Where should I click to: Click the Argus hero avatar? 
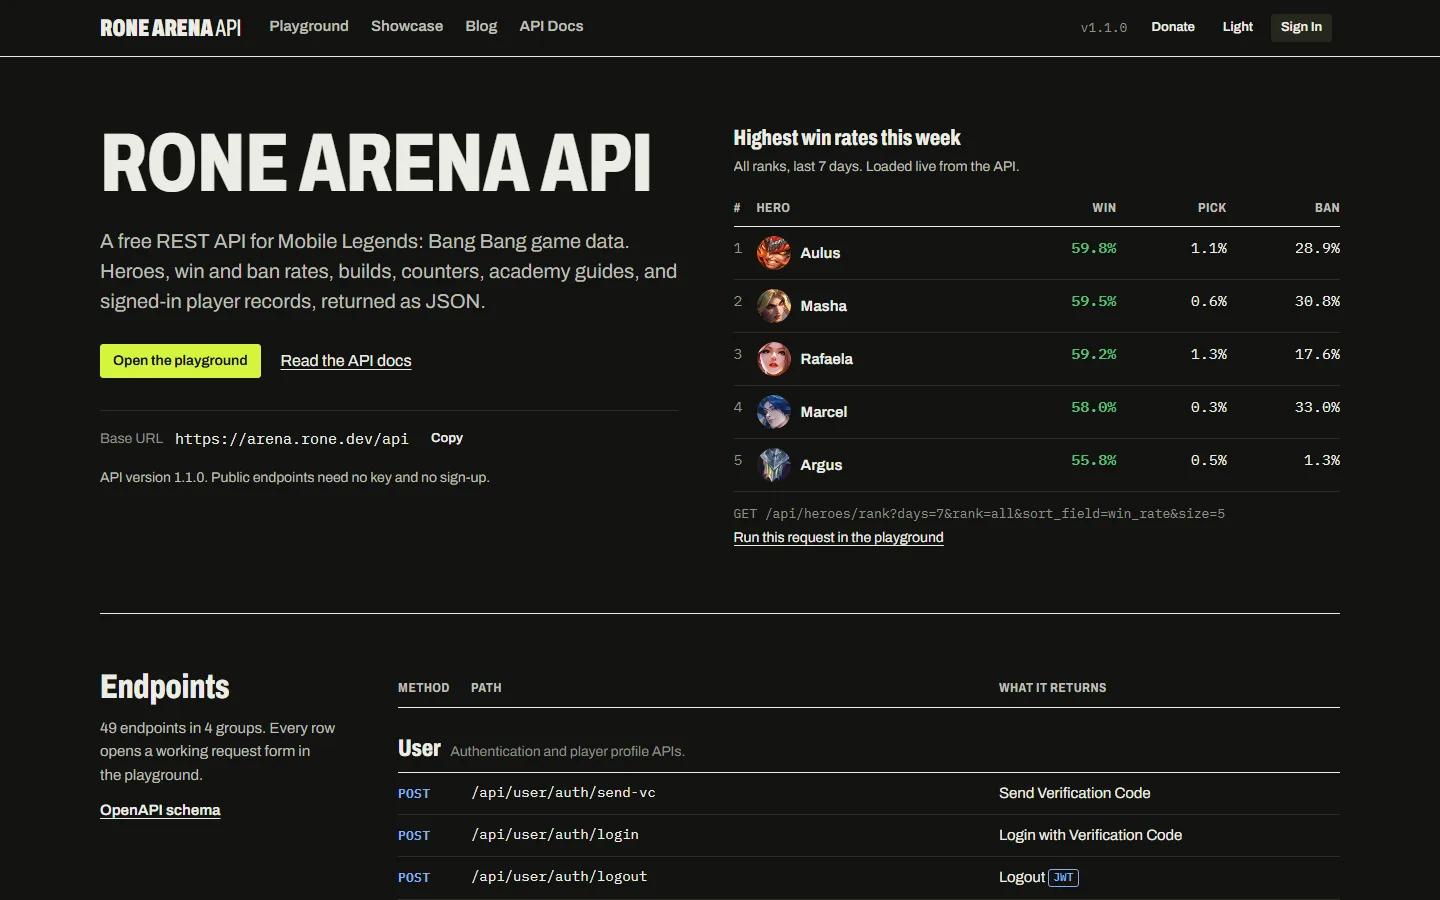[x=774, y=465]
